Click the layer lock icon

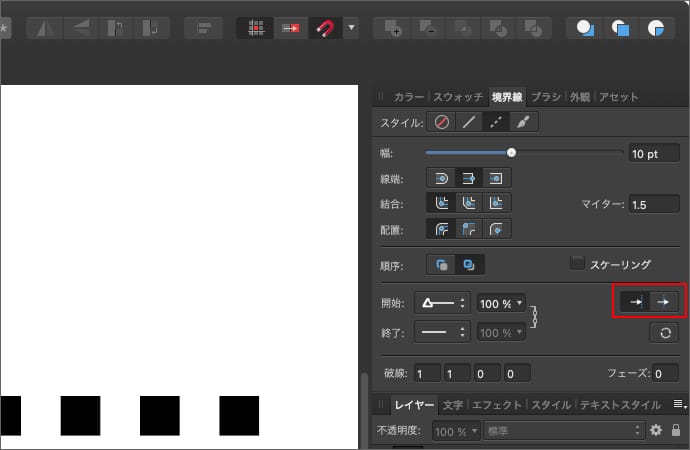tap(676, 430)
